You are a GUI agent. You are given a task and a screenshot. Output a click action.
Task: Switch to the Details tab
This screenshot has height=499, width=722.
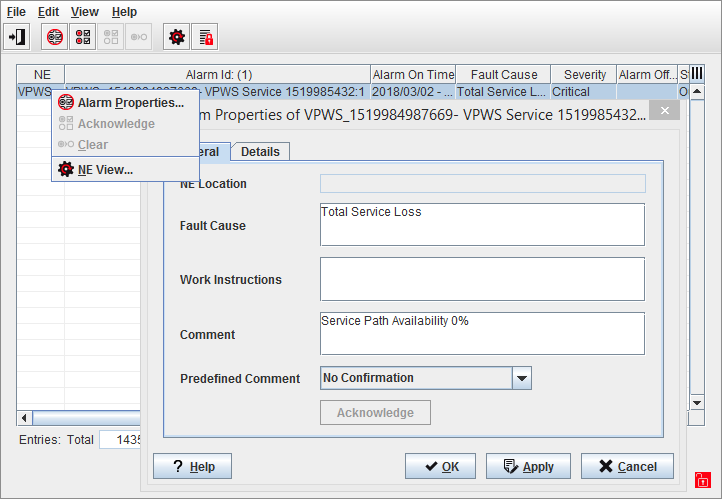click(x=260, y=152)
